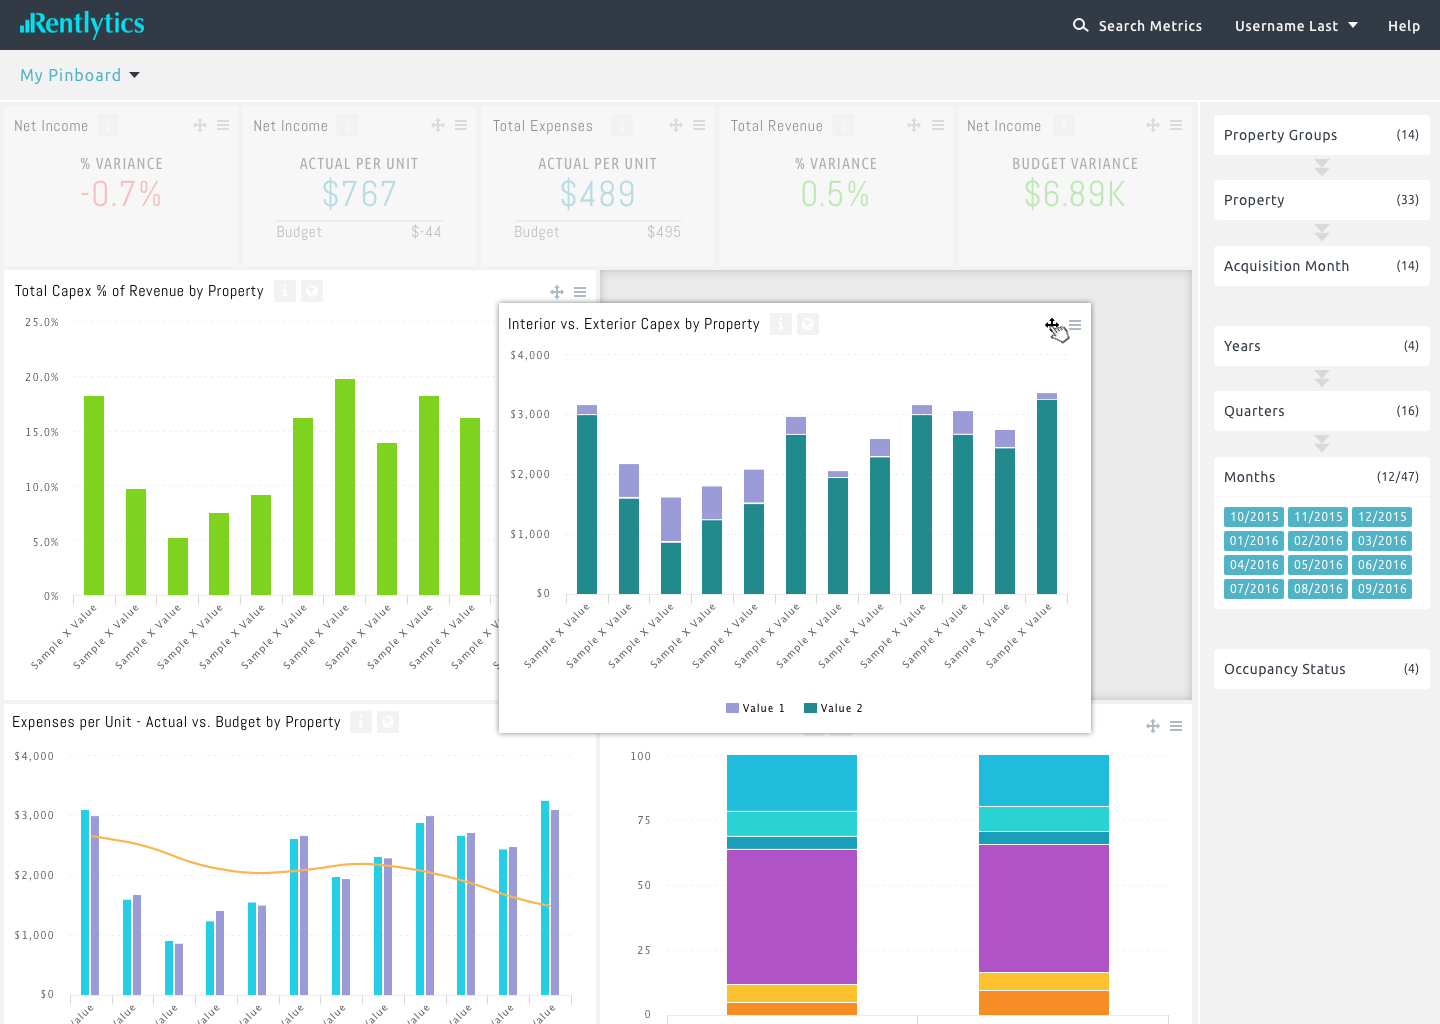Click move icon on Total Capex % of Revenue chart
The height and width of the screenshot is (1024, 1440).
pyautogui.click(x=557, y=292)
